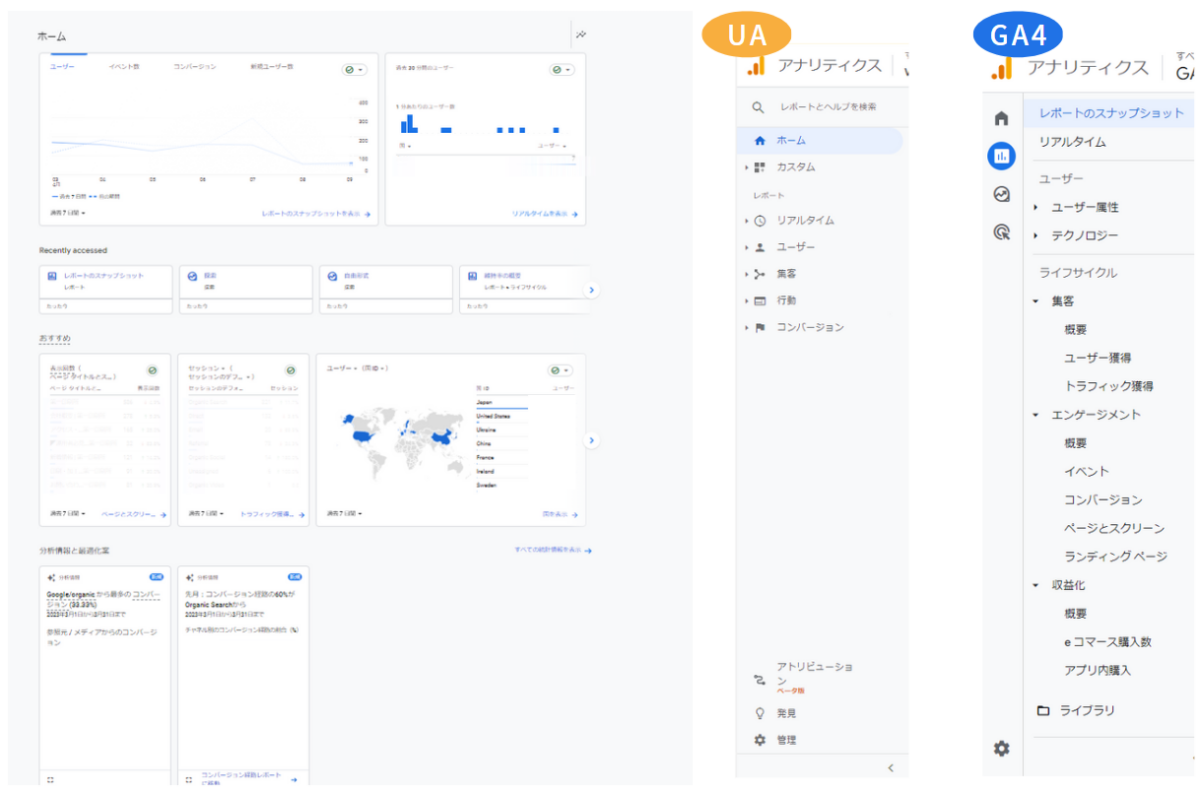Click the リアルタイムを表示 link
Viewport: 1200px width, 792px height.
(x=544, y=214)
